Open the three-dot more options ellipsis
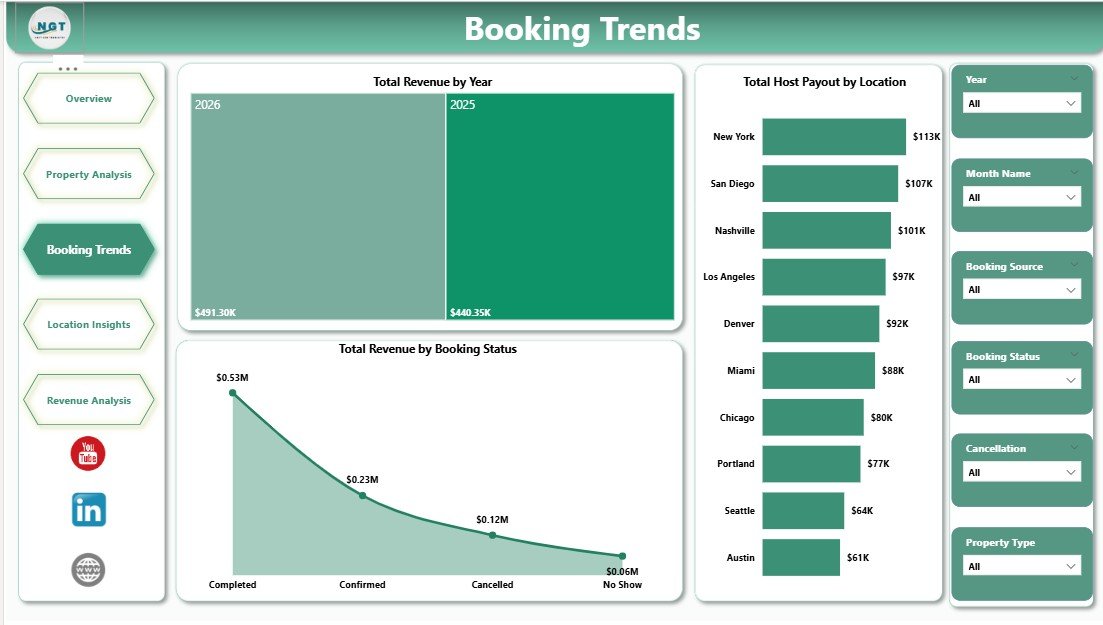 (x=68, y=69)
